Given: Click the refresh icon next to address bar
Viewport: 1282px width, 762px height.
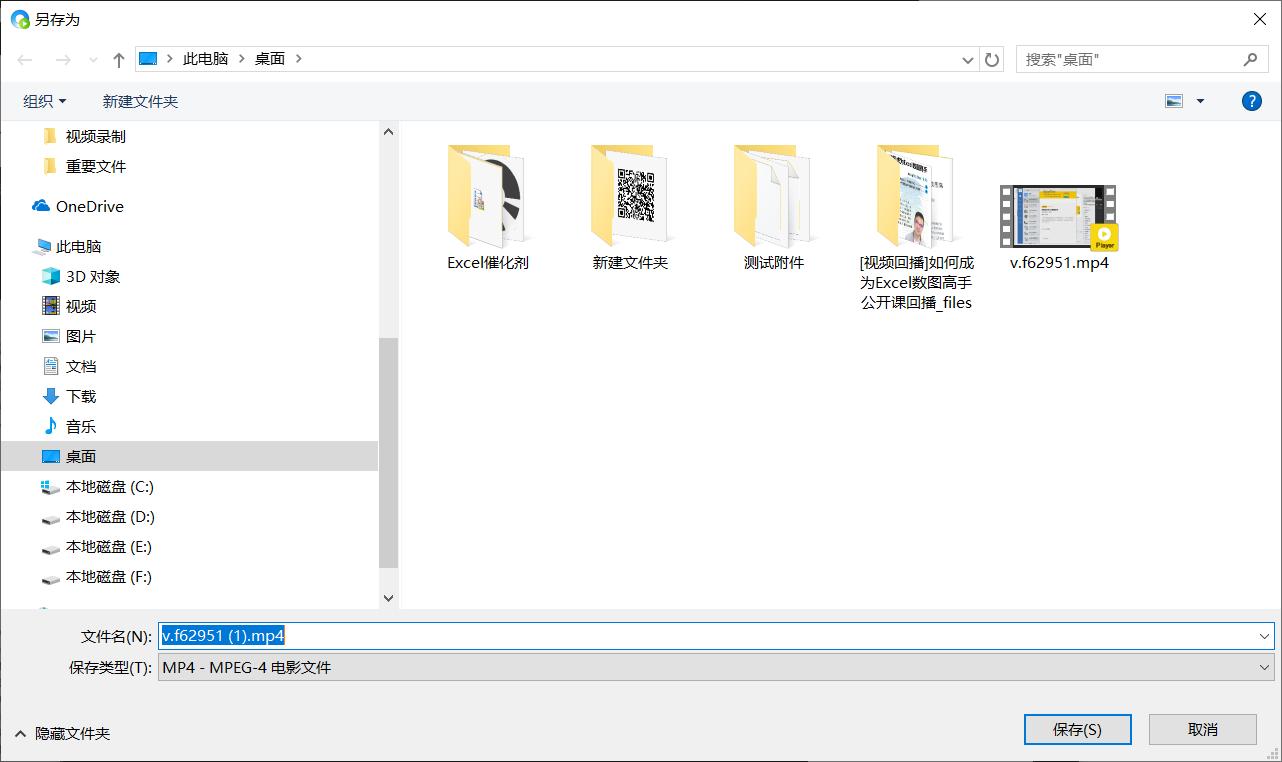Looking at the screenshot, I should tap(991, 59).
